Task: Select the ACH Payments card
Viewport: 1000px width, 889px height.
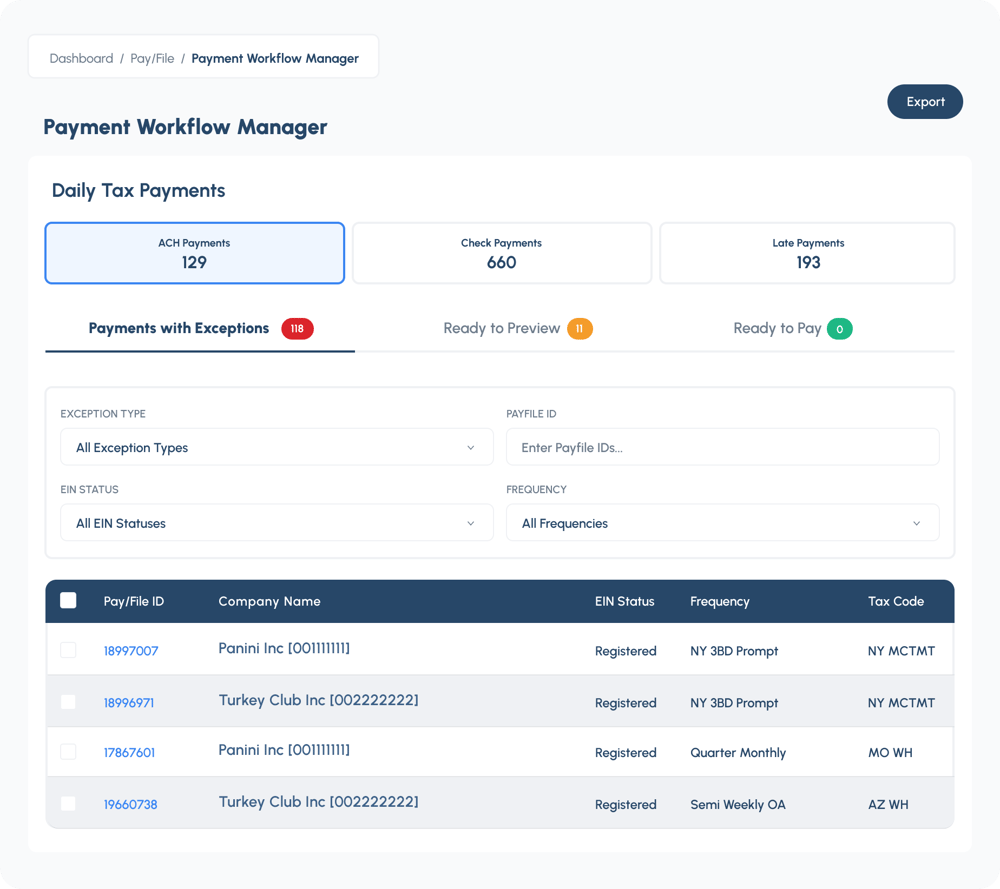Action: coord(194,252)
